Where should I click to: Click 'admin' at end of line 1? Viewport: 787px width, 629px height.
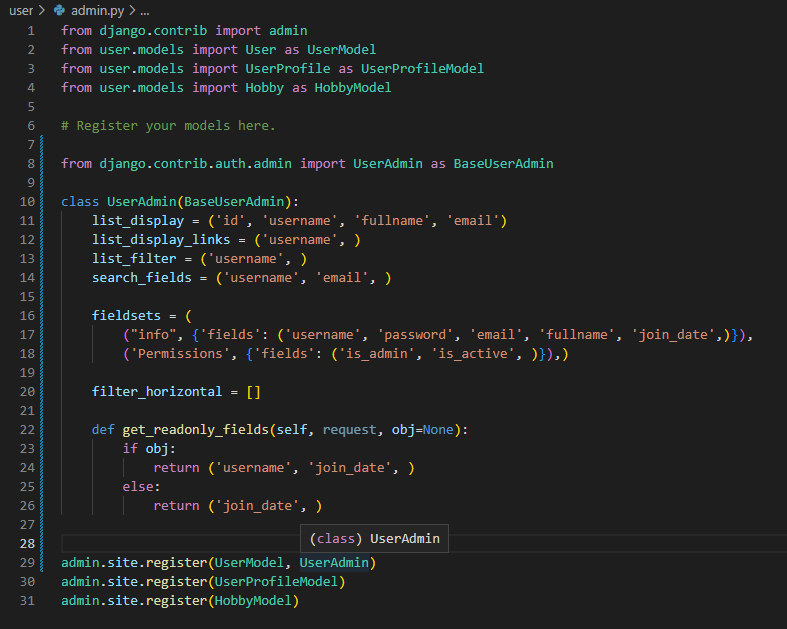click(288, 31)
